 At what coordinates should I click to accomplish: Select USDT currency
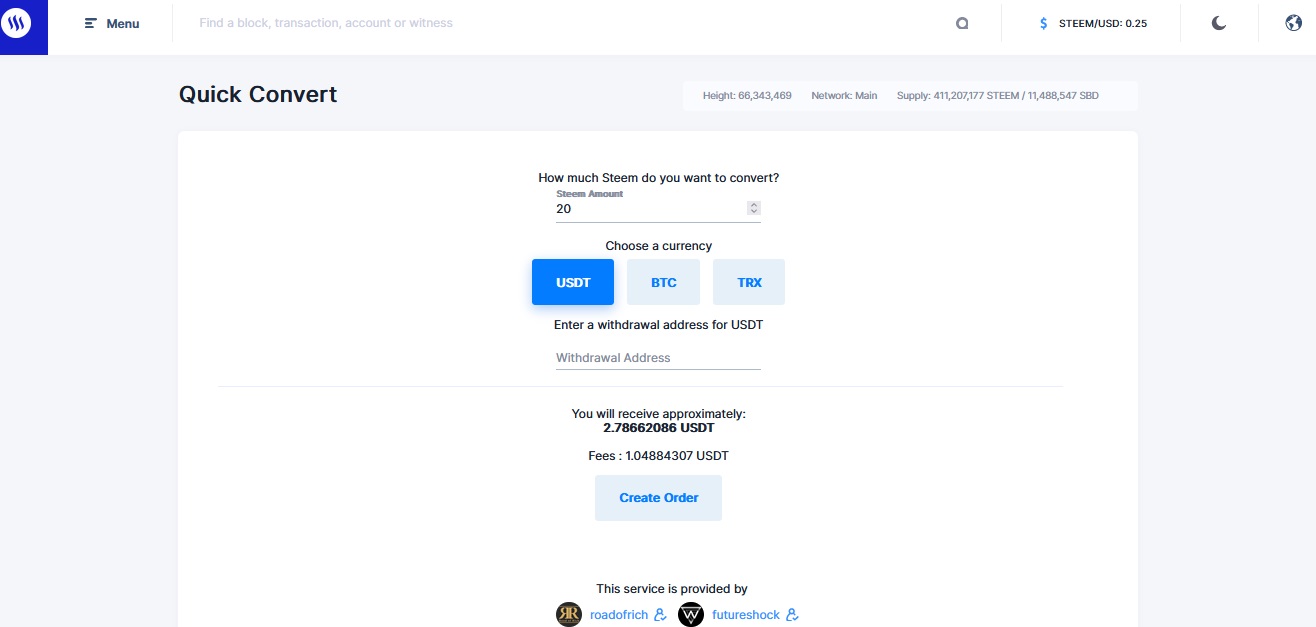[573, 282]
